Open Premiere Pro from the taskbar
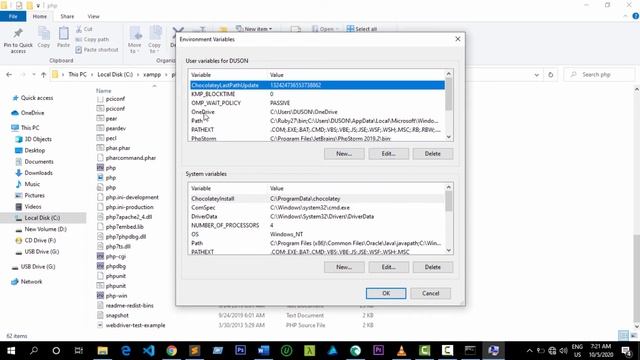640x360 pixels. [x=378, y=351]
